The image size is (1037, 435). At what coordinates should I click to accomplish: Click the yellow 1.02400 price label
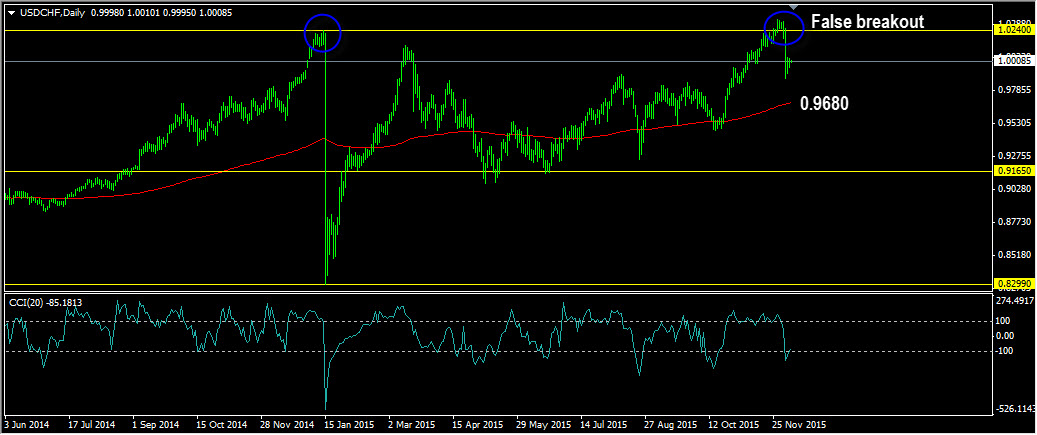[x=1013, y=30]
